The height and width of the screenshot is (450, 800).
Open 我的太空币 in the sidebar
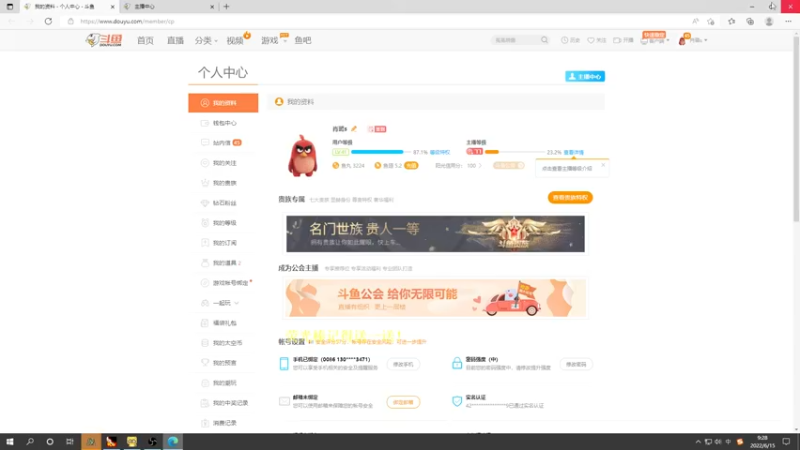point(223,343)
